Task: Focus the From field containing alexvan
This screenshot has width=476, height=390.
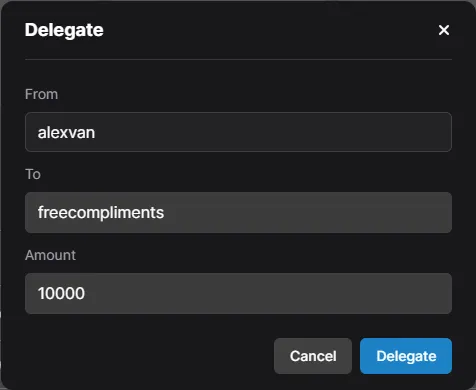Action: click(x=238, y=132)
